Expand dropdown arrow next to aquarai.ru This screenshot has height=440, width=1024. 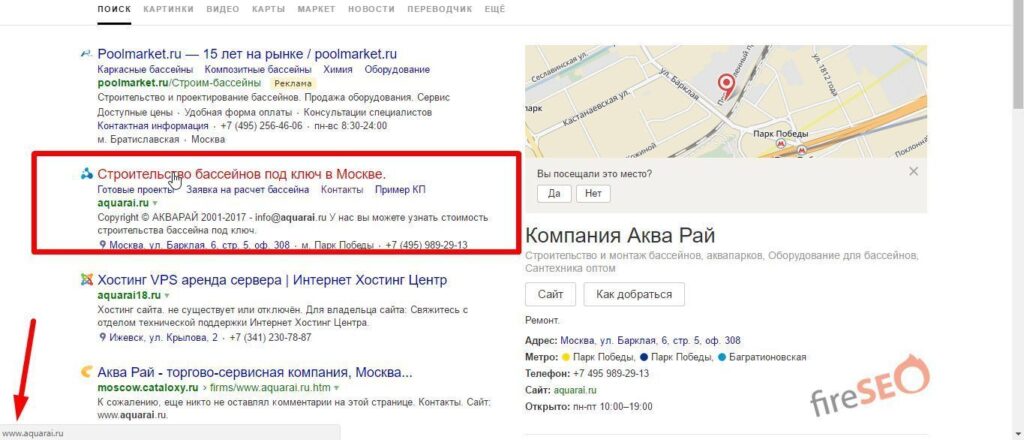click(x=155, y=203)
